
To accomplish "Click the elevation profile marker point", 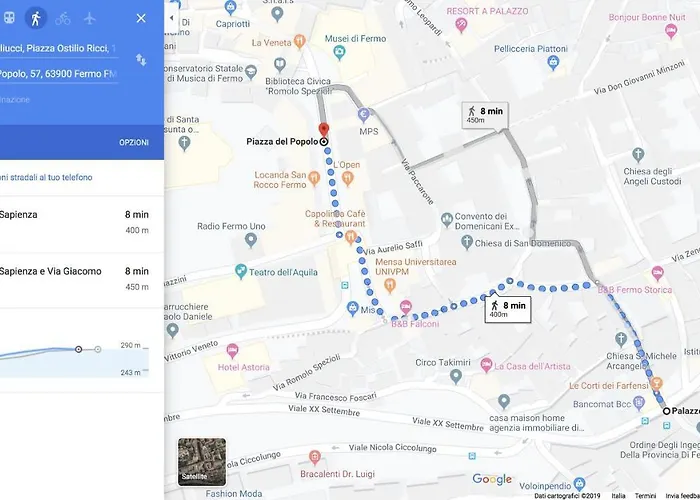I will click(79, 349).
